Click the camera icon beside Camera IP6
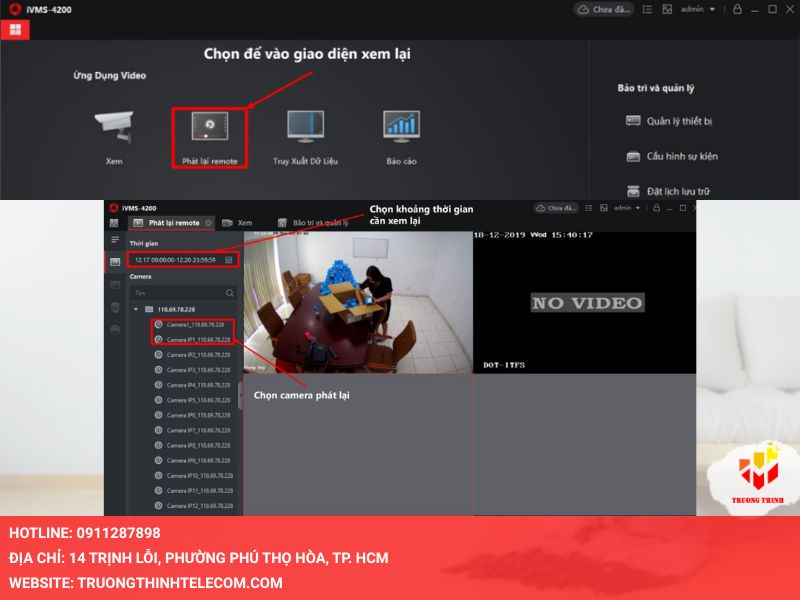Image resolution: width=800 pixels, height=600 pixels. pyautogui.click(x=159, y=415)
